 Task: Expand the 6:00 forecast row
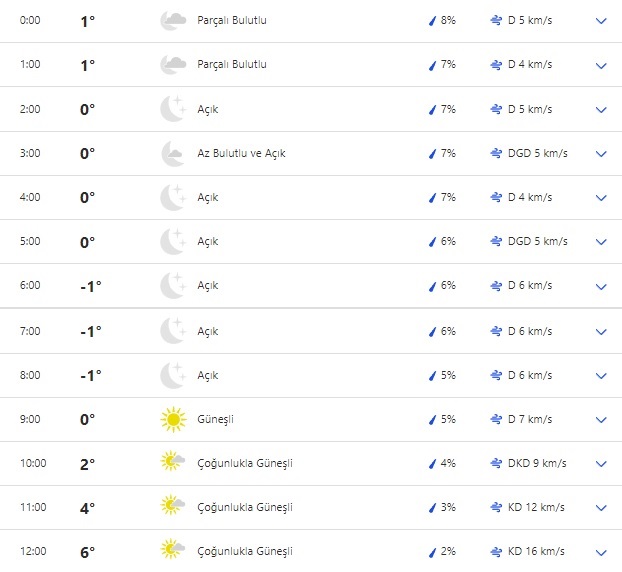pyautogui.click(x=601, y=286)
